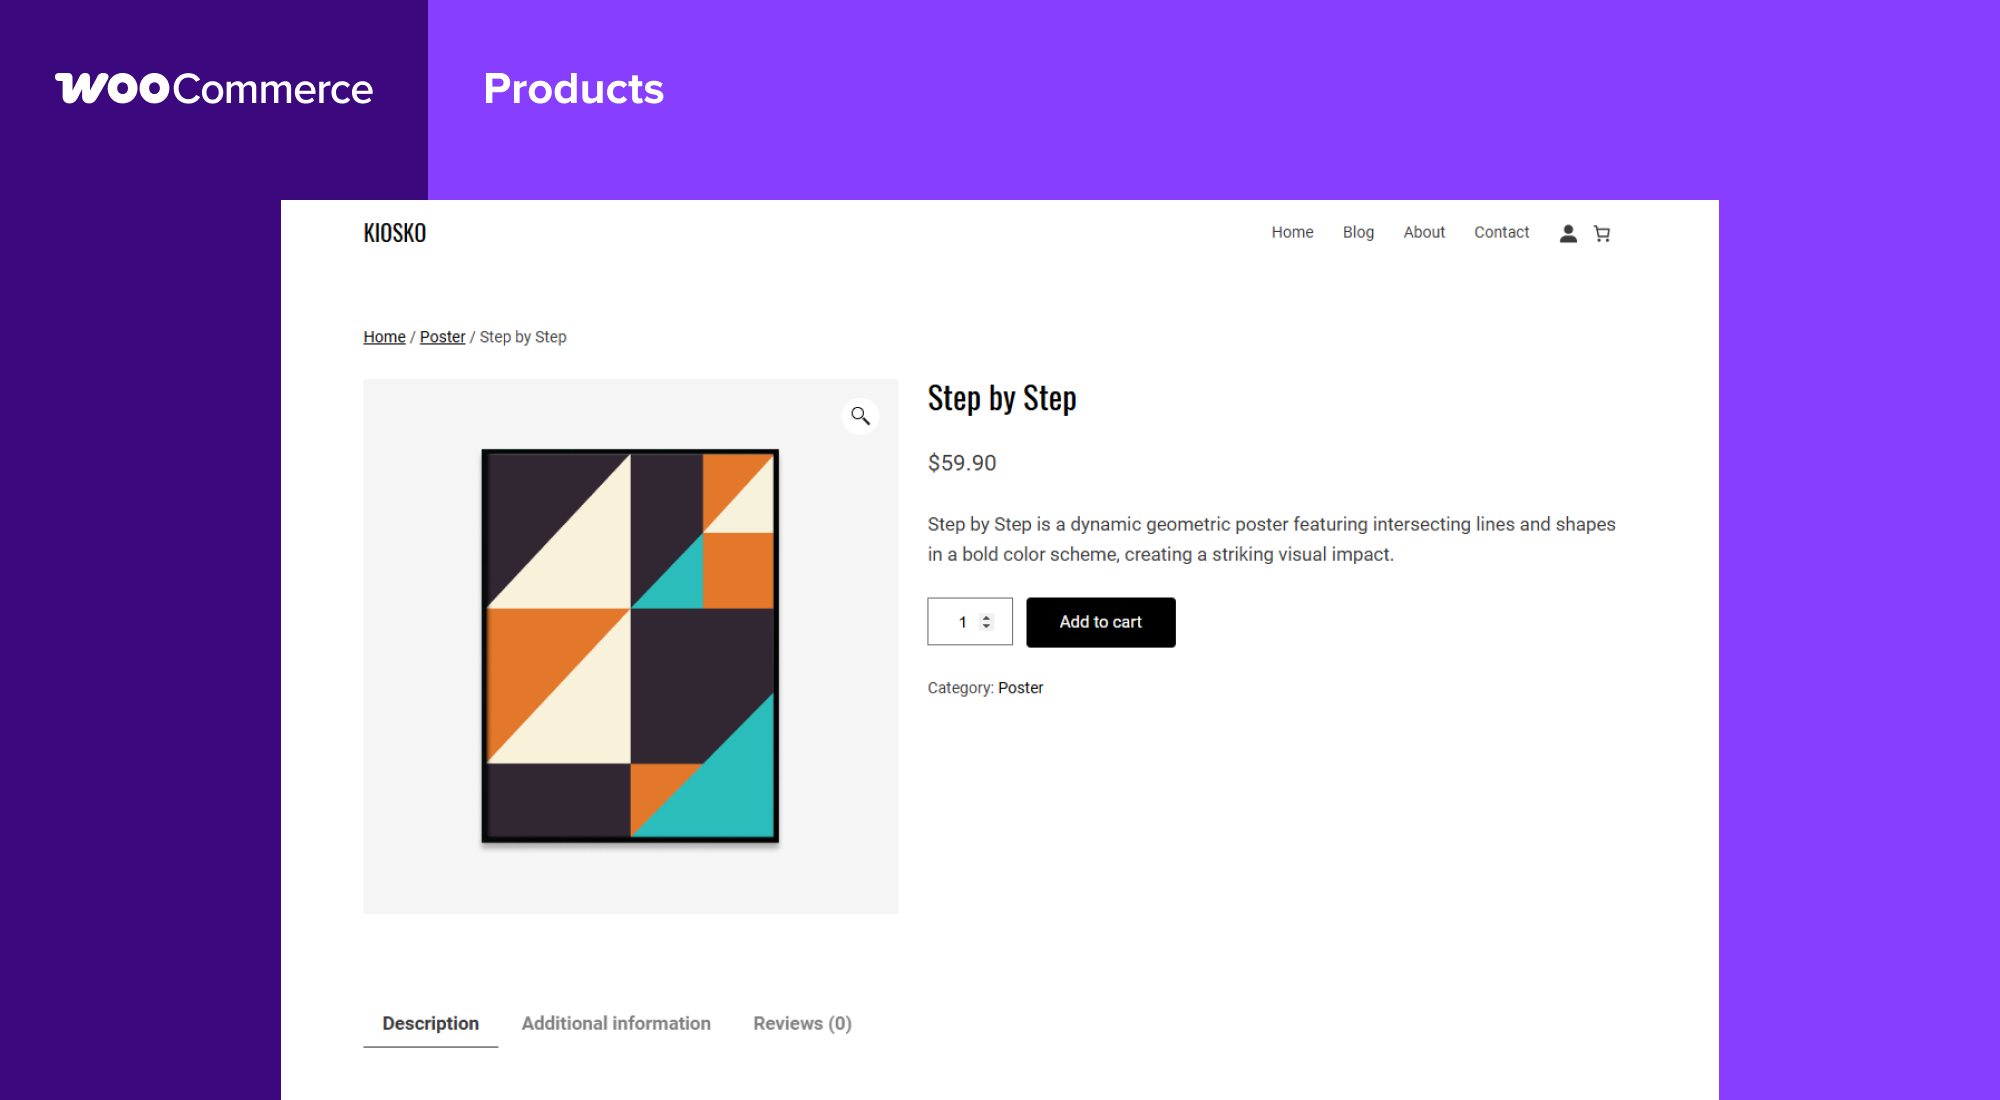Click the quantity input field
The width and height of the screenshot is (2000, 1100).
click(958, 622)
